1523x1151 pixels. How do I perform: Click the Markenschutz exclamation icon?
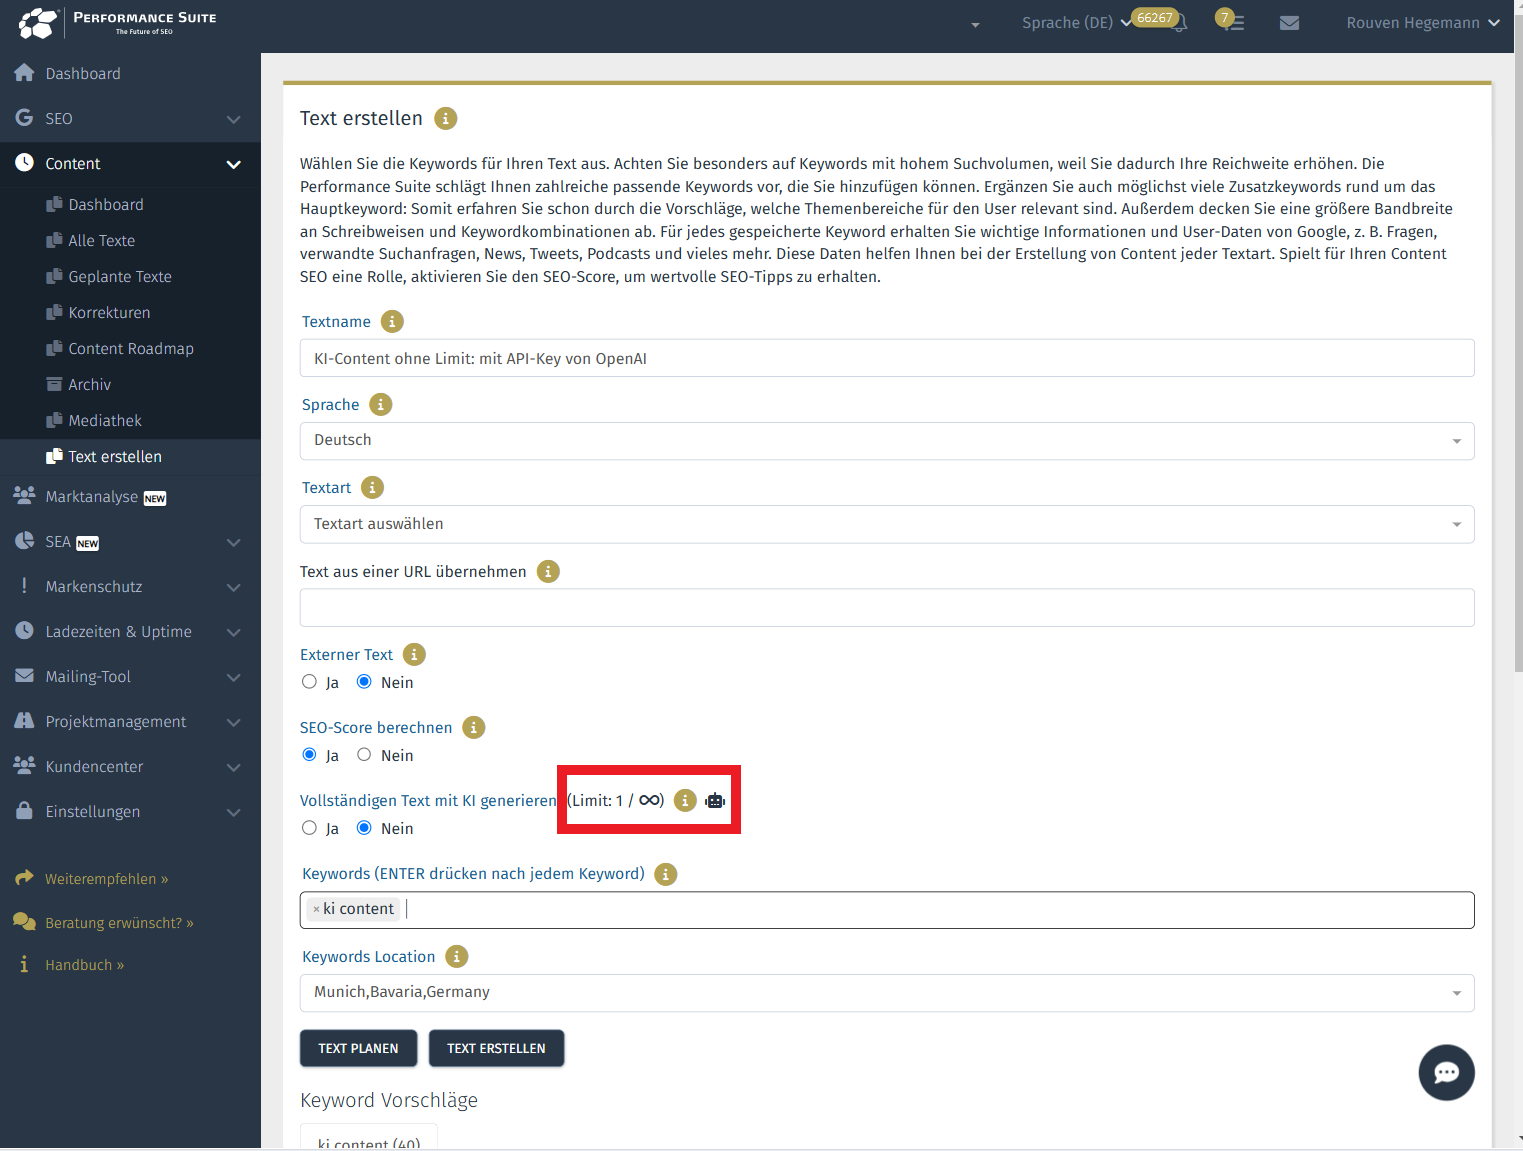point(24,586)
